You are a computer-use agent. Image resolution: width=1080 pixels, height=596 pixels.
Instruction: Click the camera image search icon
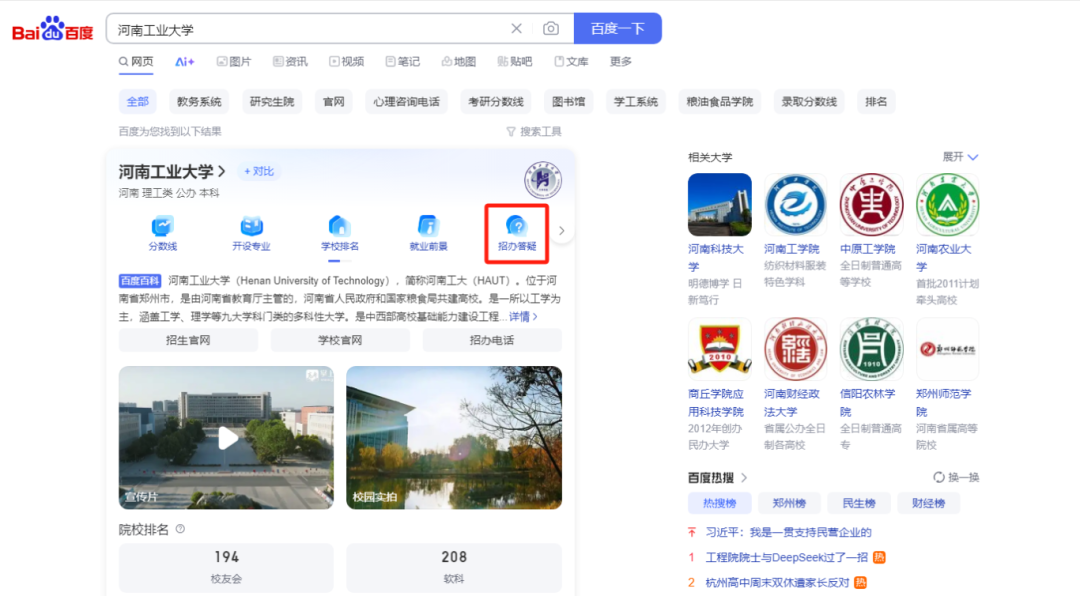[551, 29]
